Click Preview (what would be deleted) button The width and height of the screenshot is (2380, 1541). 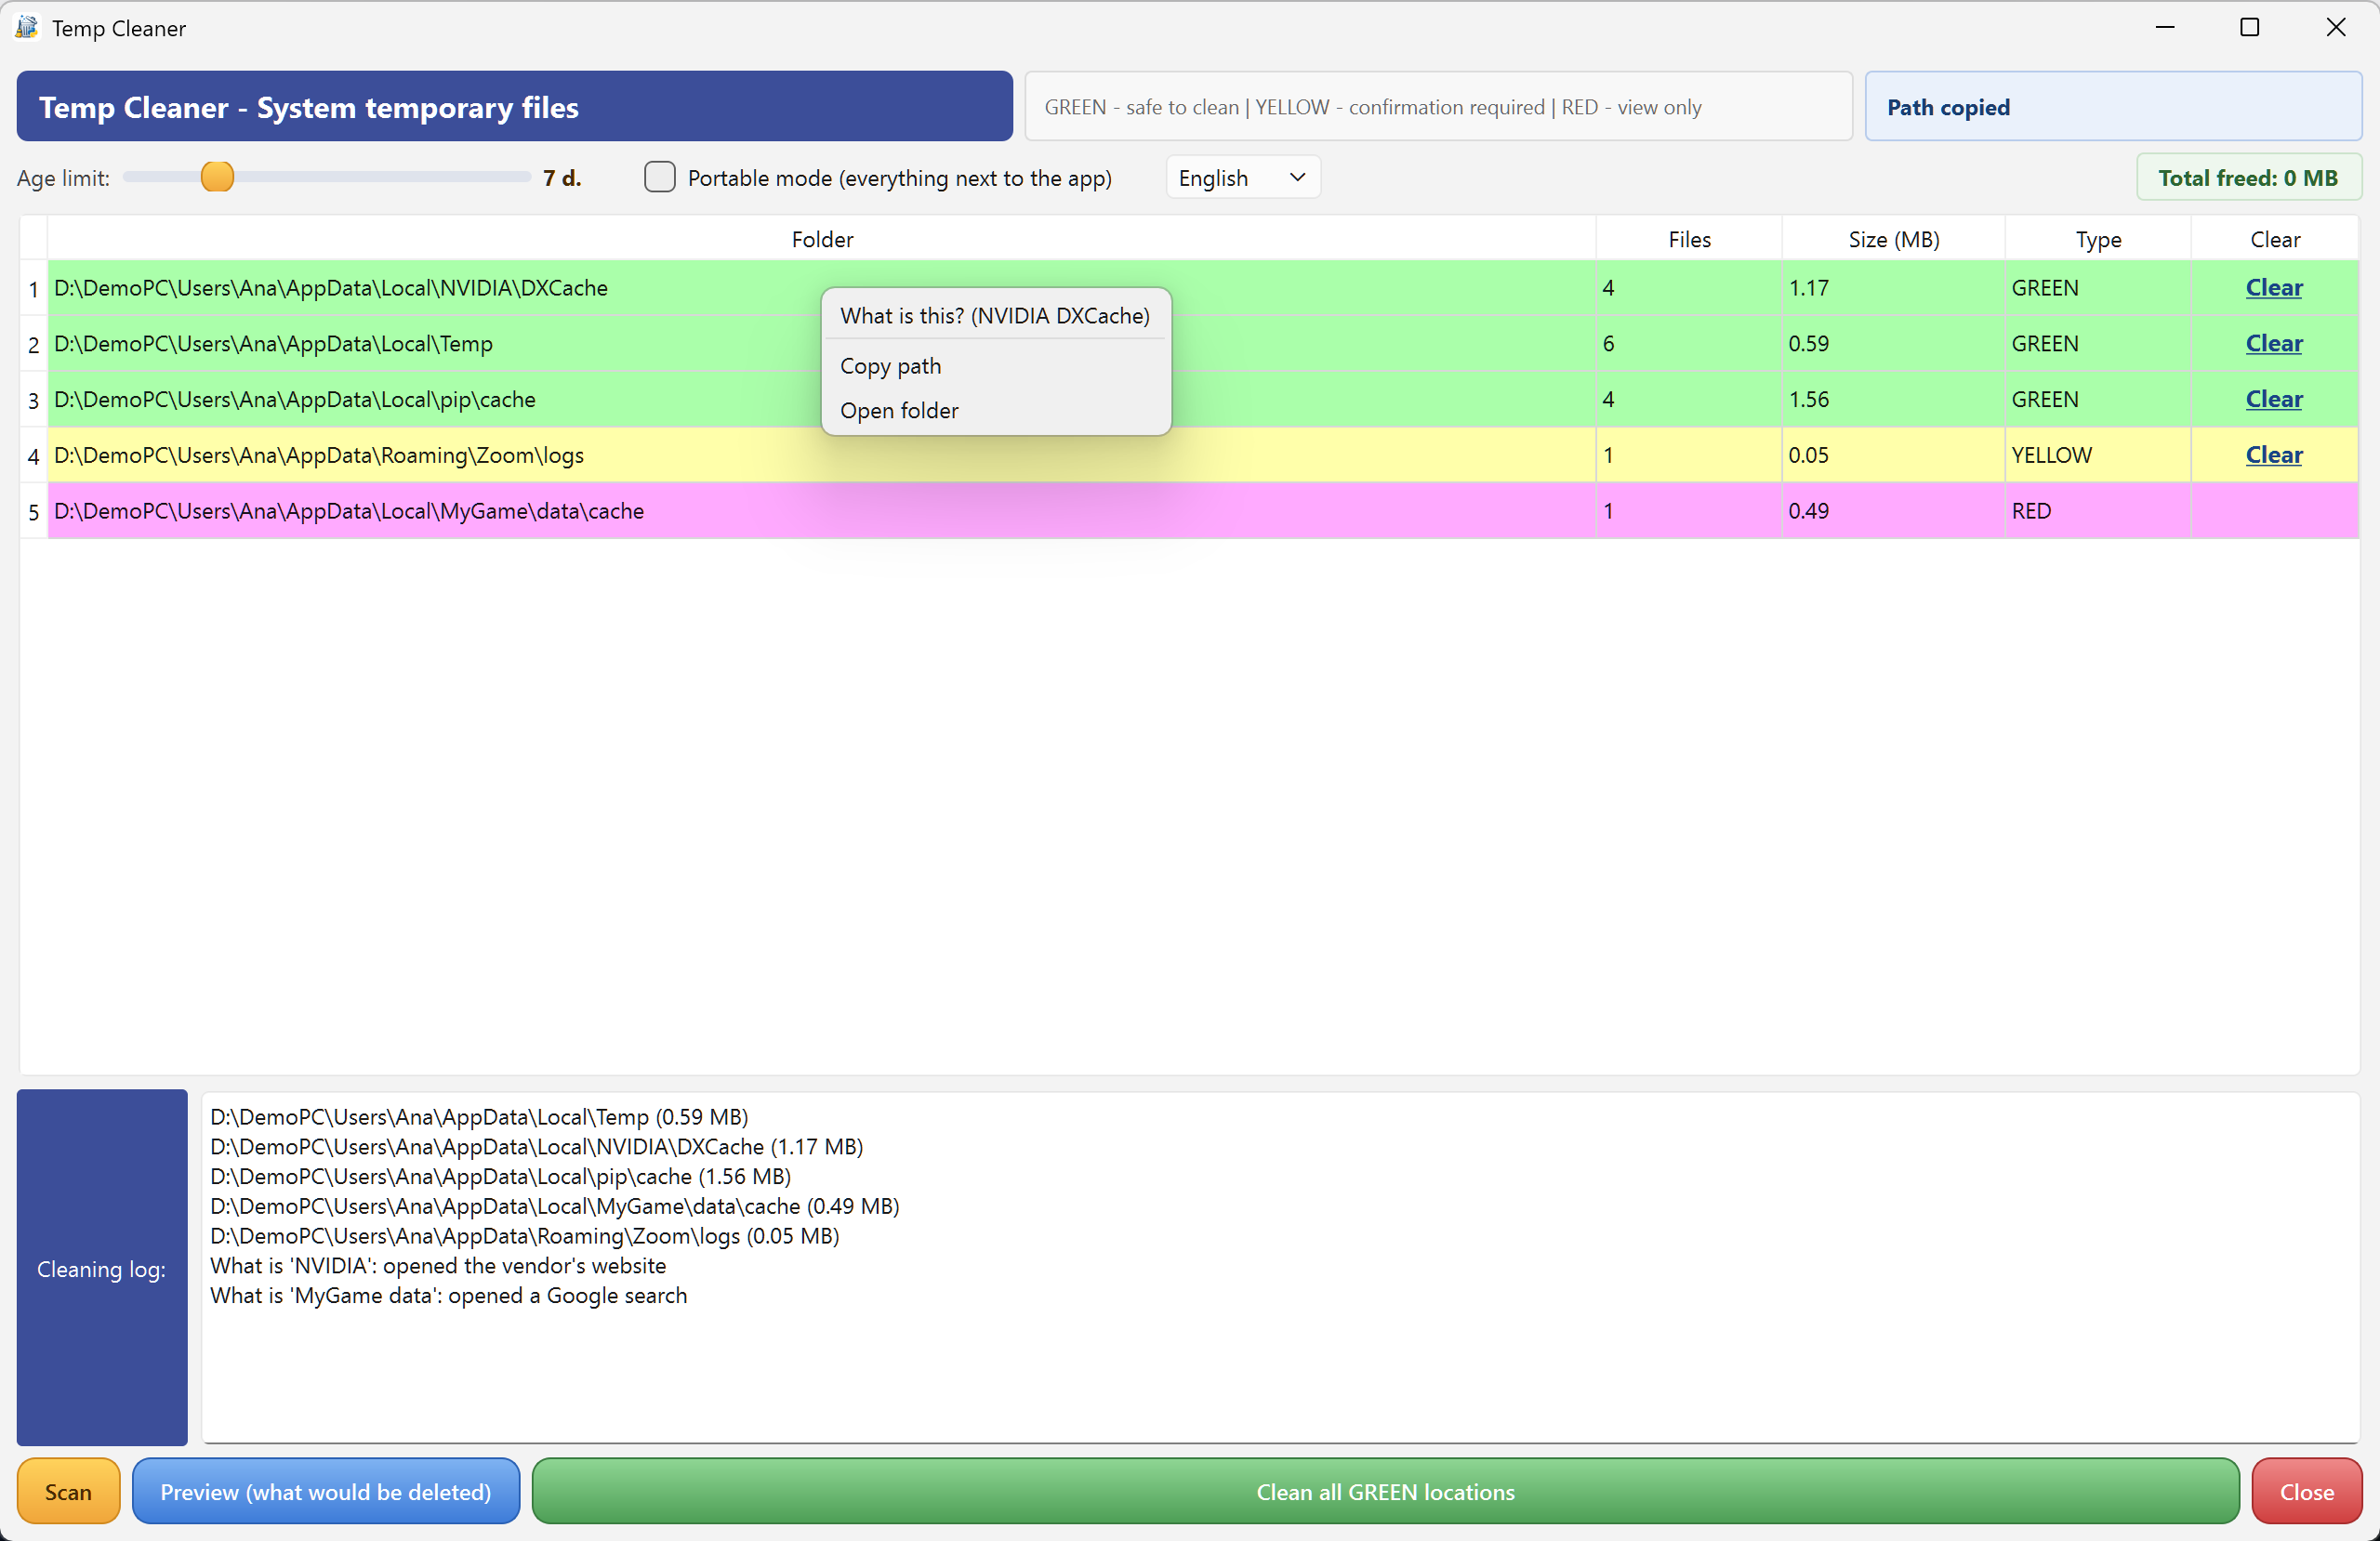point(326,1491)
